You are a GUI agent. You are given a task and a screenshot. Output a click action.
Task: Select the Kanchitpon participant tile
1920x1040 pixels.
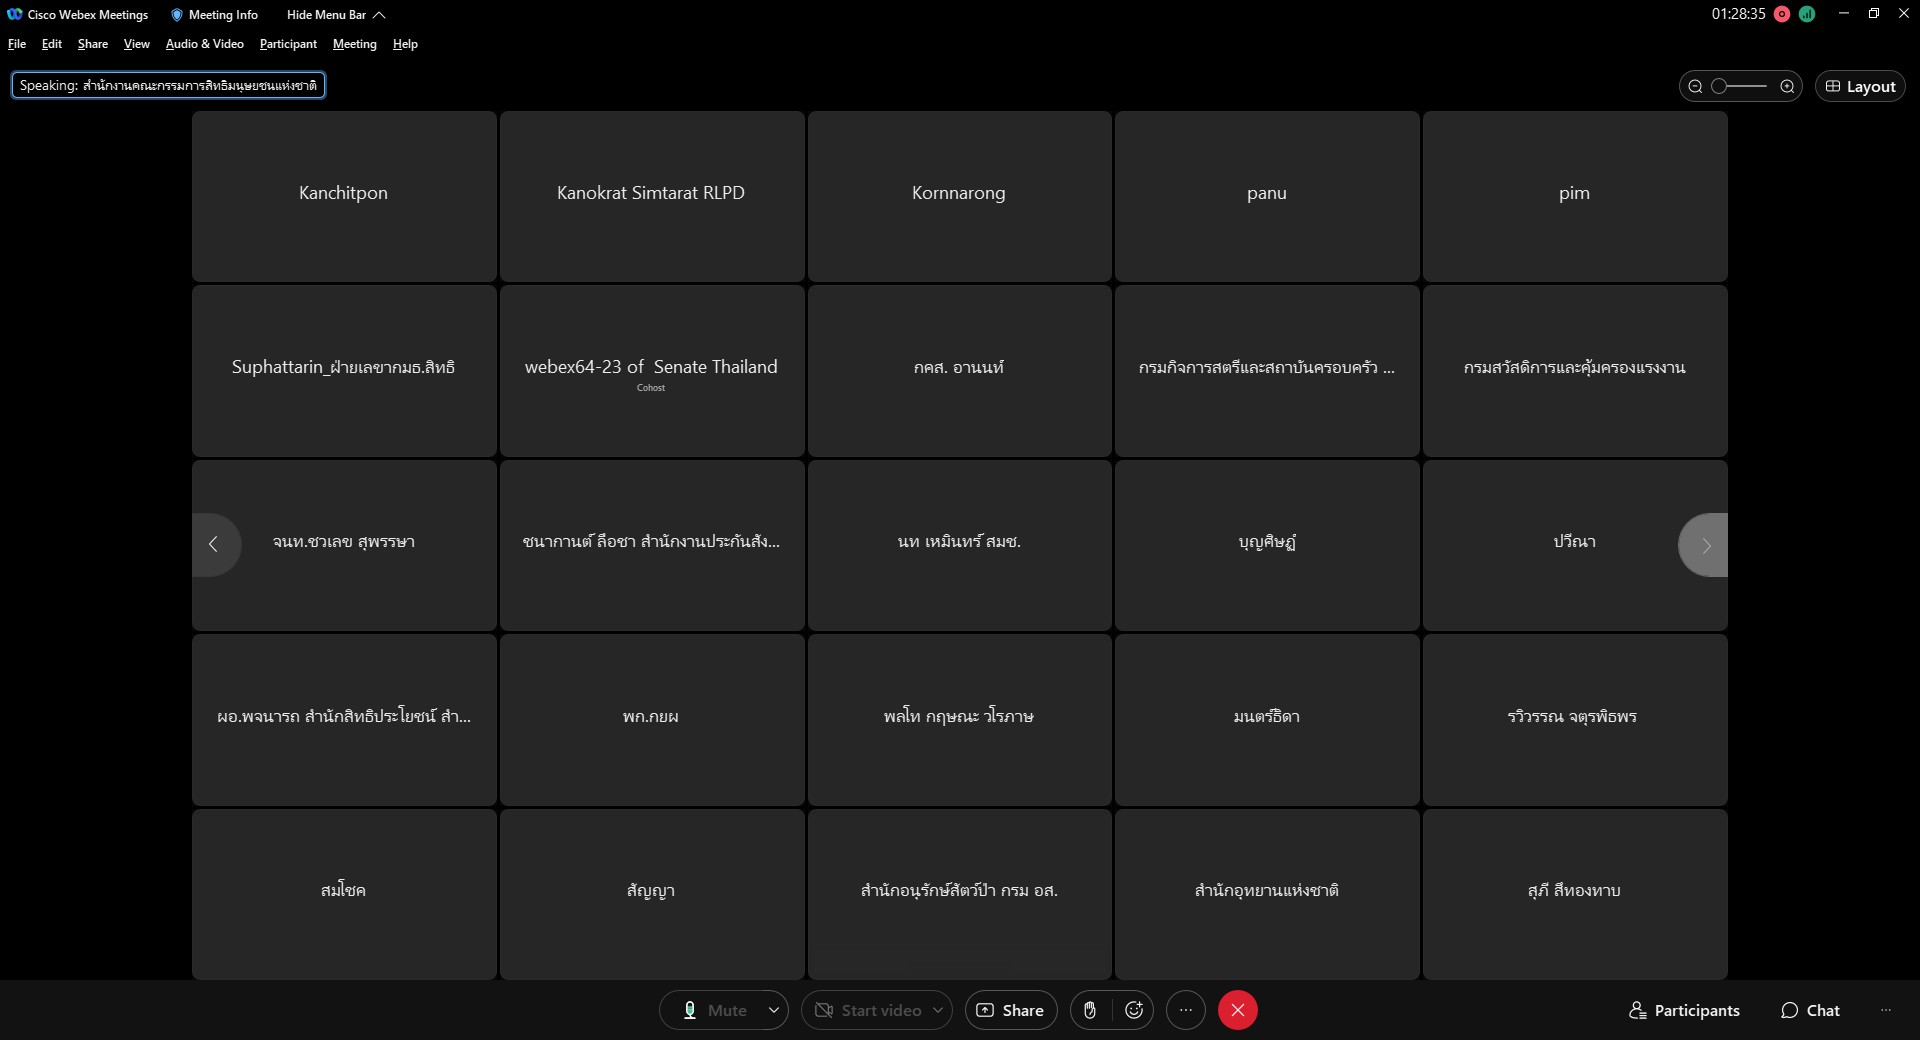tap(344, 196)
